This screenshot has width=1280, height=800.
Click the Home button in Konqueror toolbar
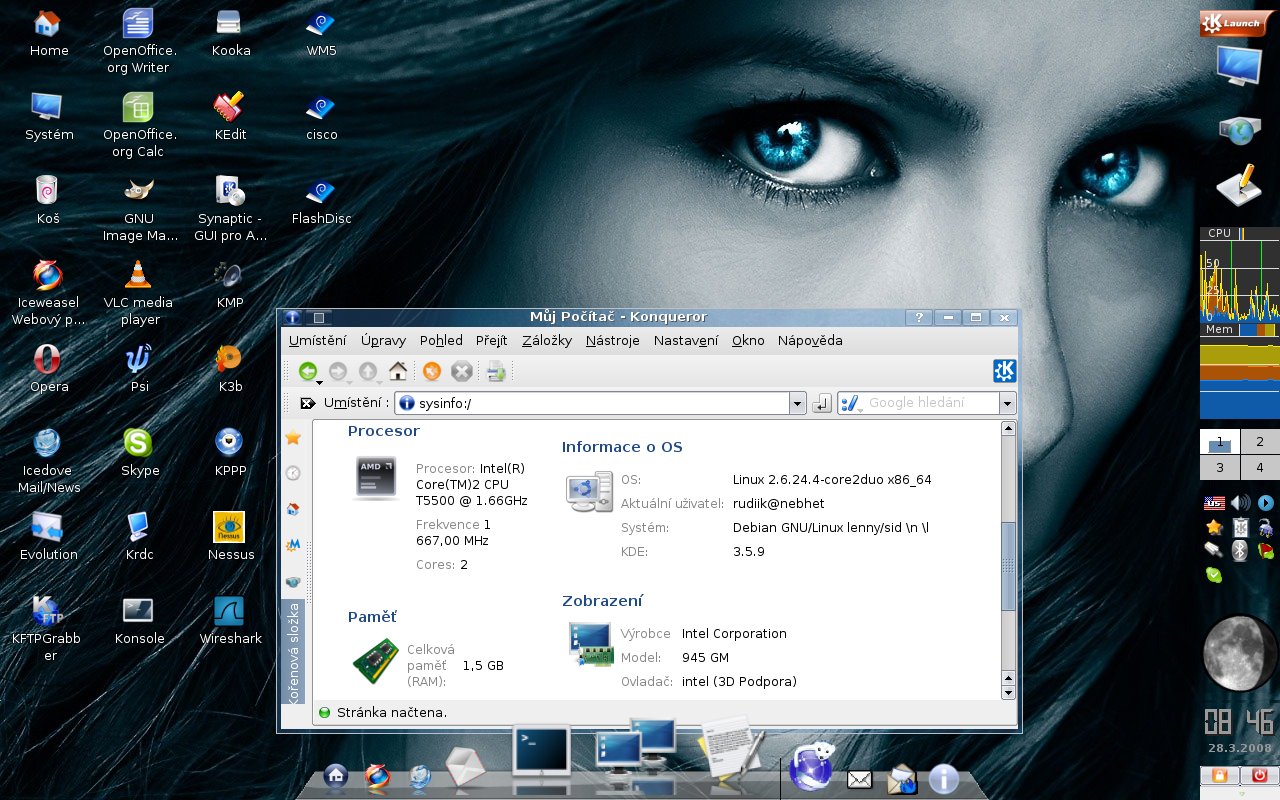click(398, 371)
